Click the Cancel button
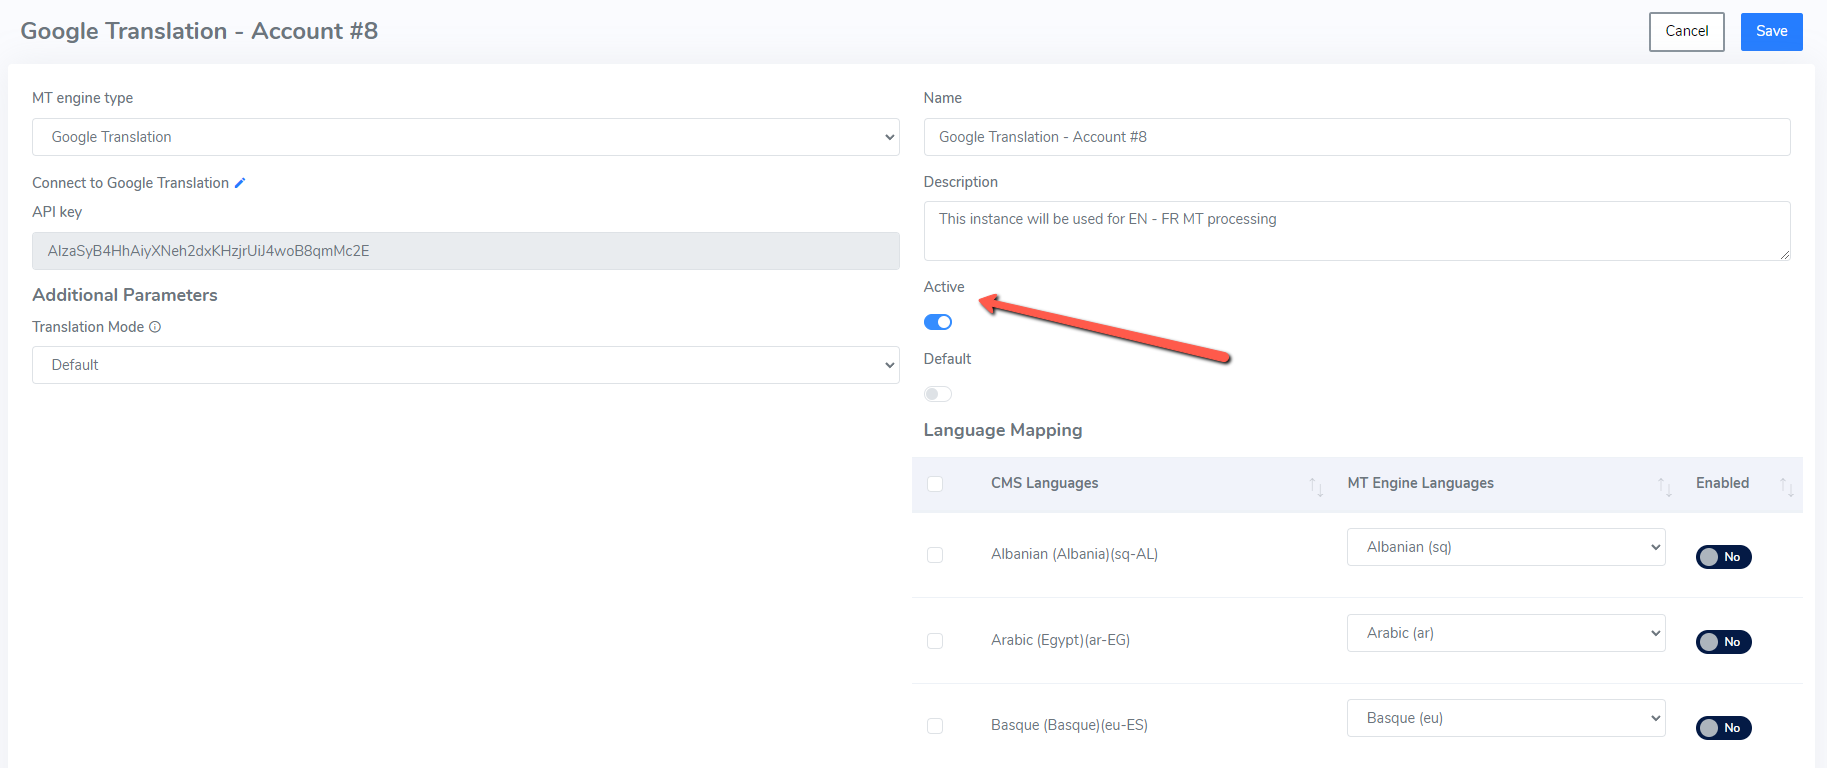1827x768 pixels. point(1686,32)
